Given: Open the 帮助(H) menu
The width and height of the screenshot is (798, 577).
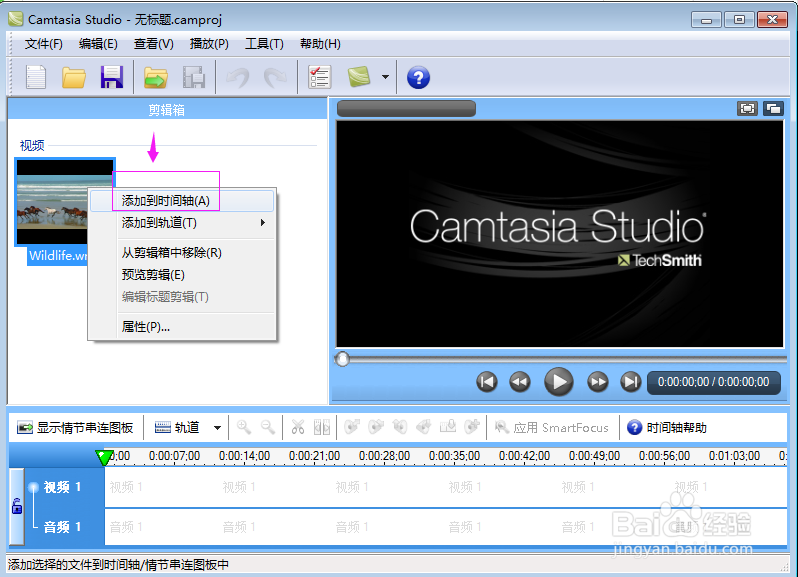Looking at the screenshot, I should 320,44.
